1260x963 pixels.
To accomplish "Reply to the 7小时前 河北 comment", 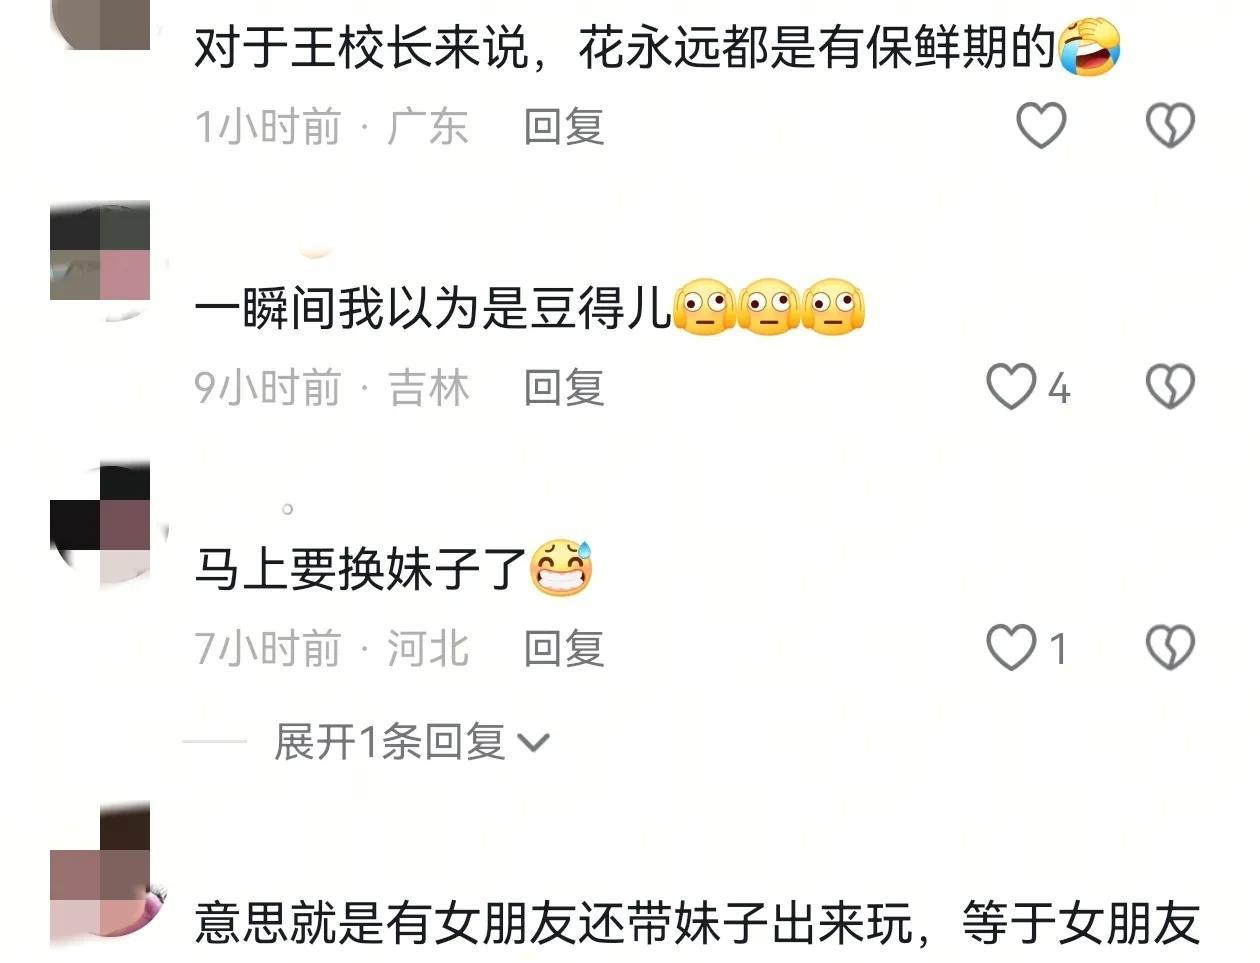I will (564, 649).
